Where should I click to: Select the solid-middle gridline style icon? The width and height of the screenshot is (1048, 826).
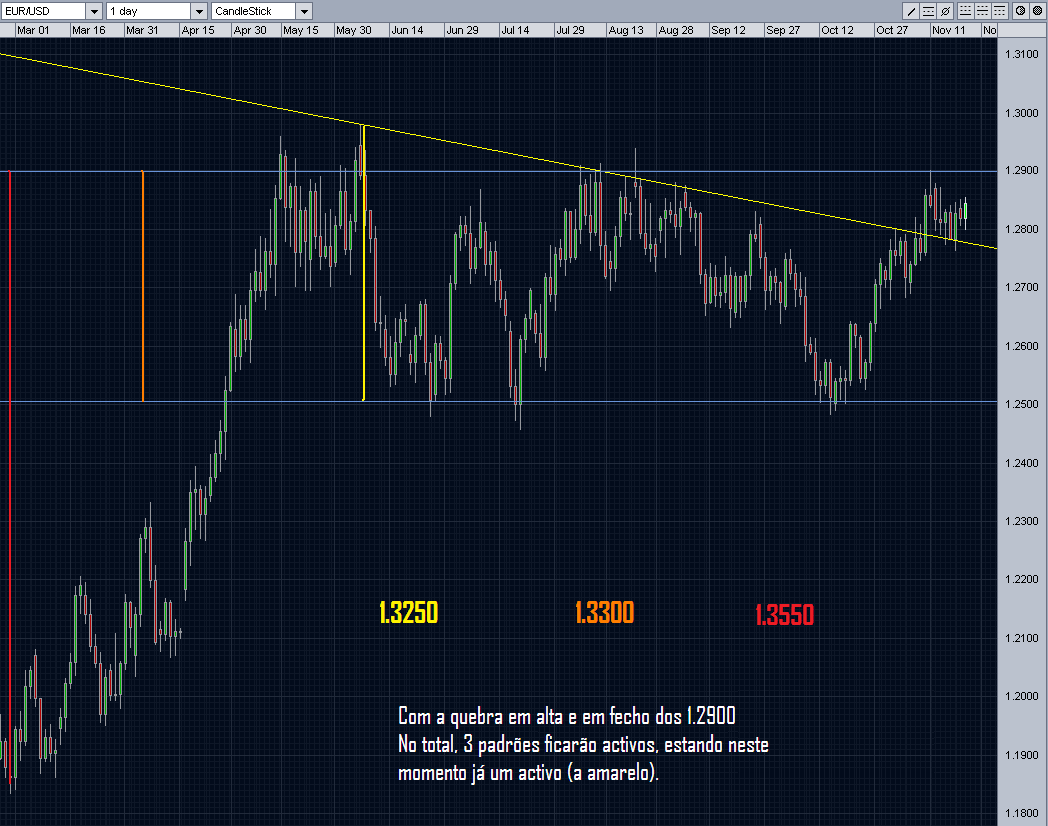981,10
